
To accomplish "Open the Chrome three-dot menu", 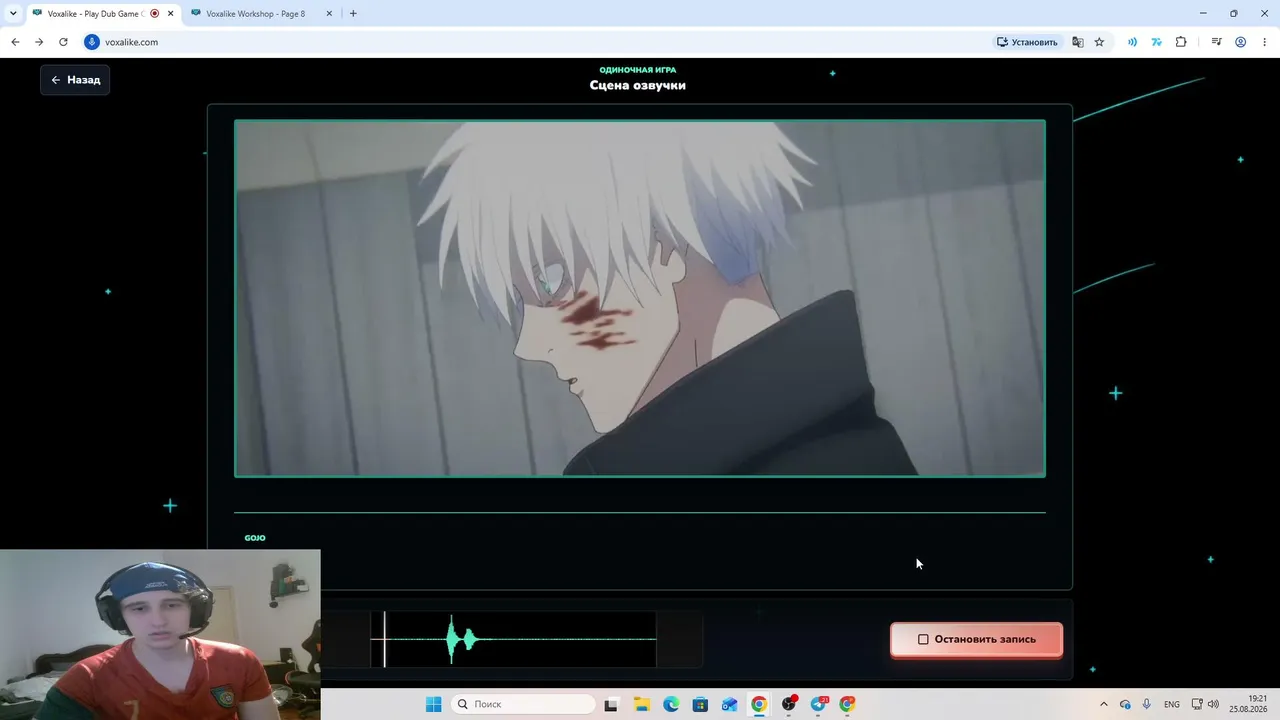I will (x=1264, y=42).
